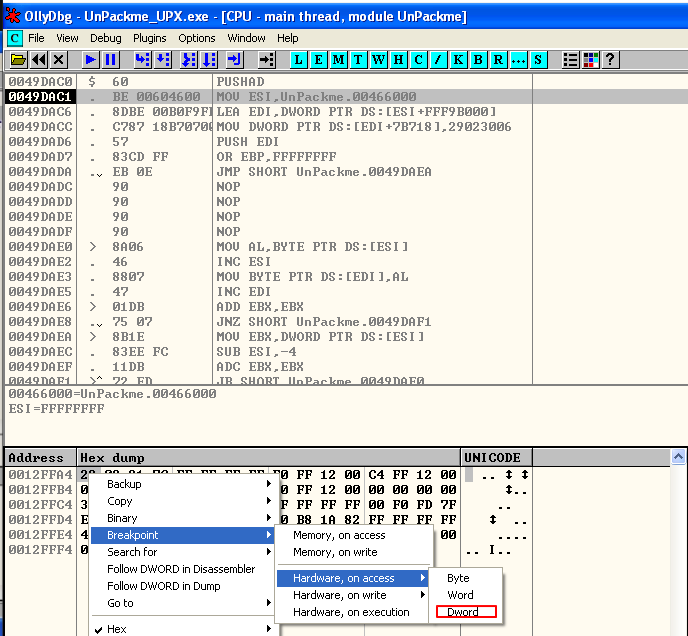Open Breakpoints window with B button
688x636 pixels.
pos(478,60)
